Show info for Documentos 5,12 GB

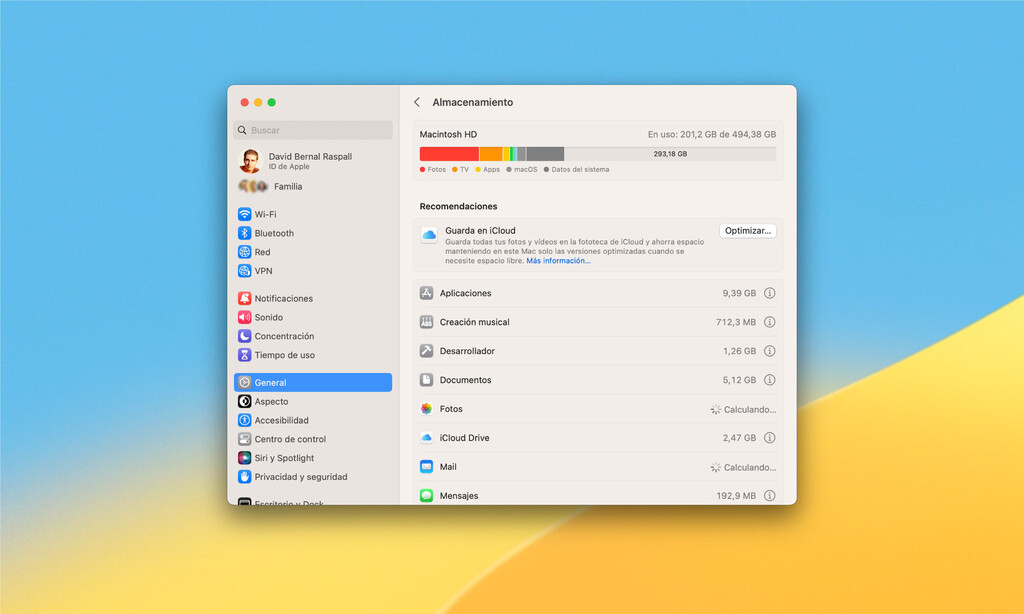[770, 380]
